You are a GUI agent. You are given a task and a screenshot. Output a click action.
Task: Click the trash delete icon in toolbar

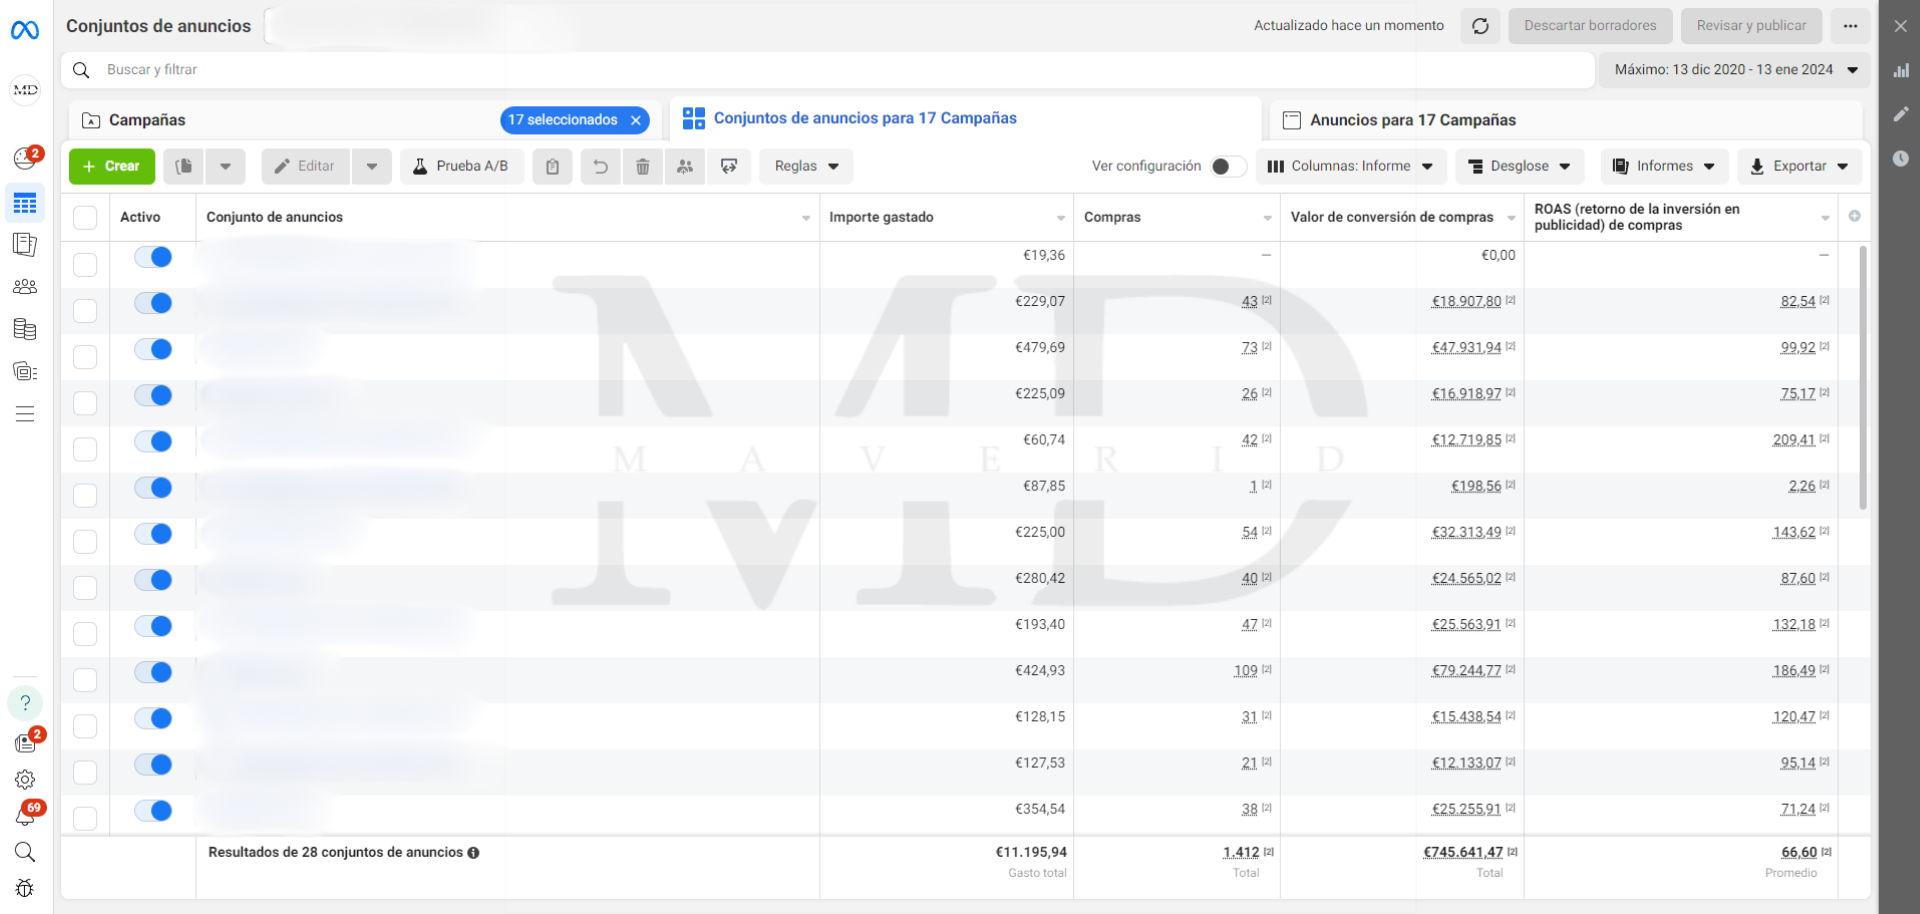click(x=643, y=167)
